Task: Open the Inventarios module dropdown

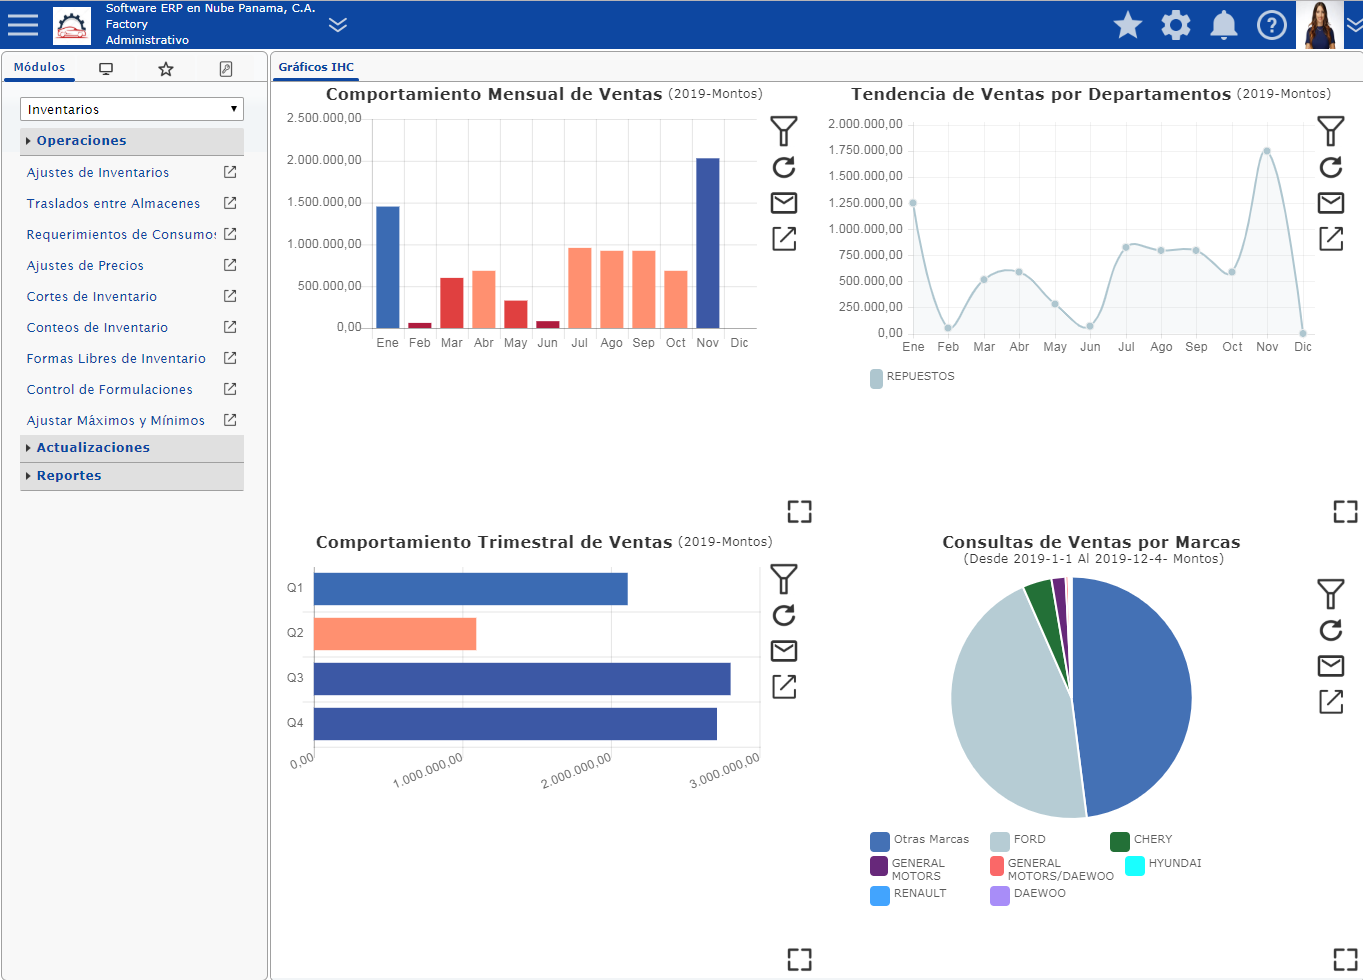Action: pyautogui.click(x=132, y=109)
